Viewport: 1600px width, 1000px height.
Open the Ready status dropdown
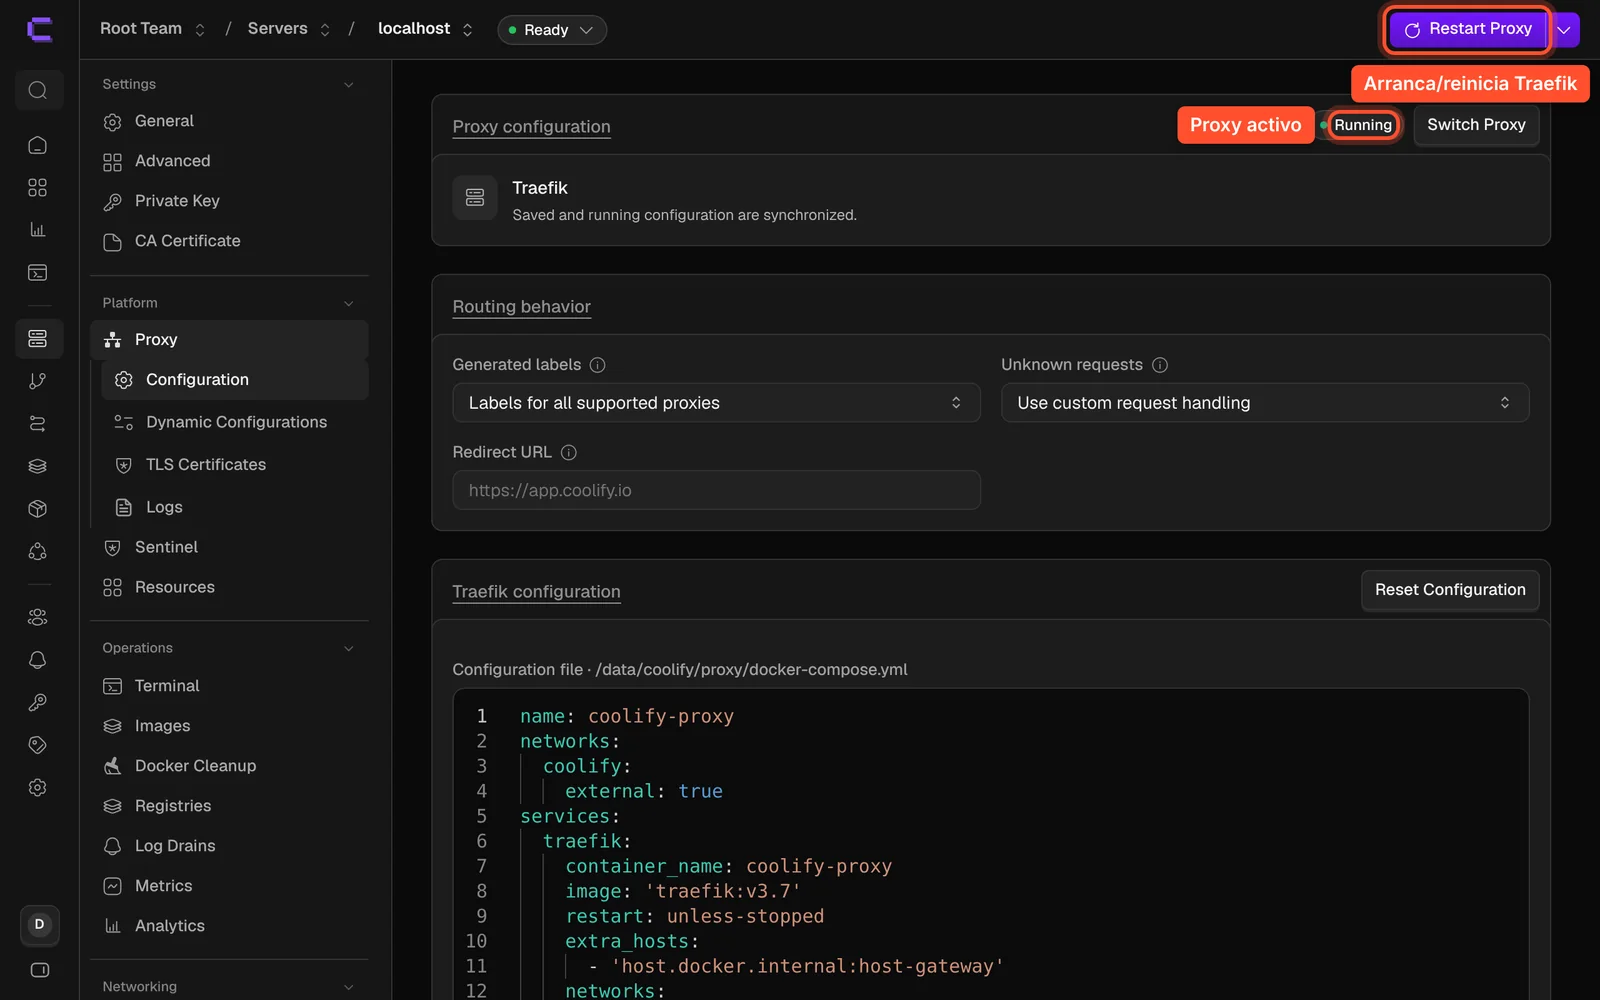point(552,30)
